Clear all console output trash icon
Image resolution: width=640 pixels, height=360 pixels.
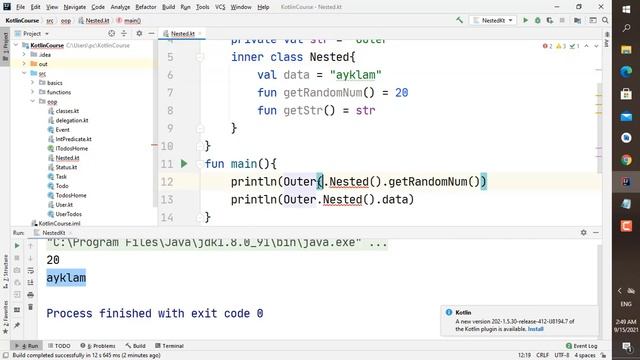(x=31, y=307)
